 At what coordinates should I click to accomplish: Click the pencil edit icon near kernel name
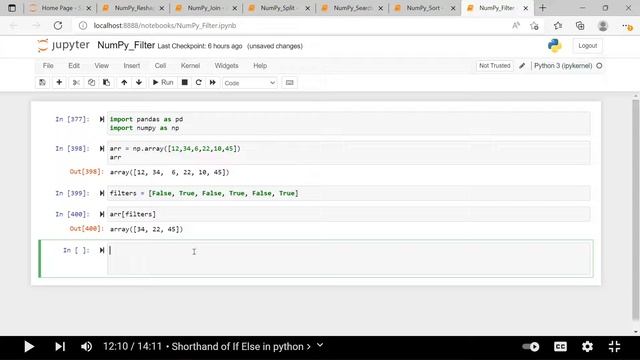click(522, 66)
